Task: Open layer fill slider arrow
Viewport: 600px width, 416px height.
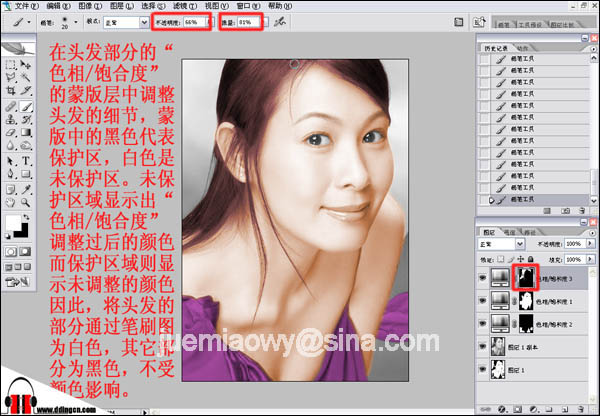Action: click(x=590, y=259)
